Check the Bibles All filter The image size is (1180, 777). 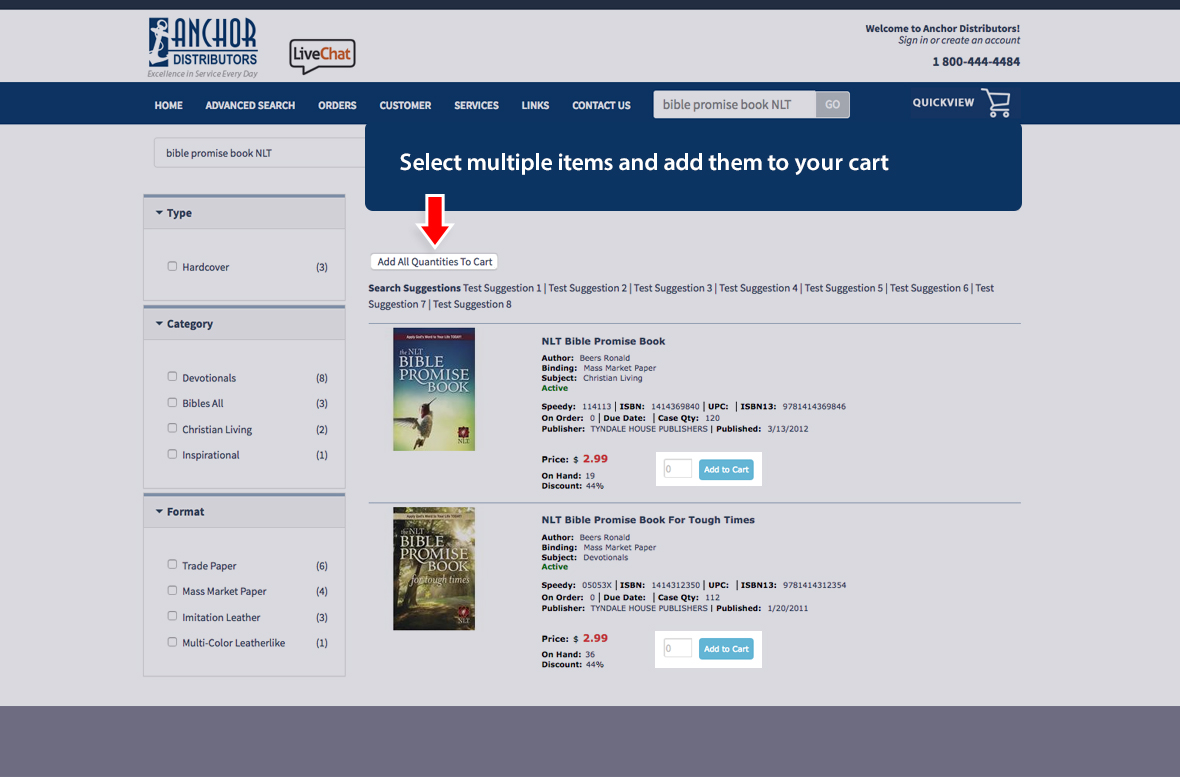(172, 402)
